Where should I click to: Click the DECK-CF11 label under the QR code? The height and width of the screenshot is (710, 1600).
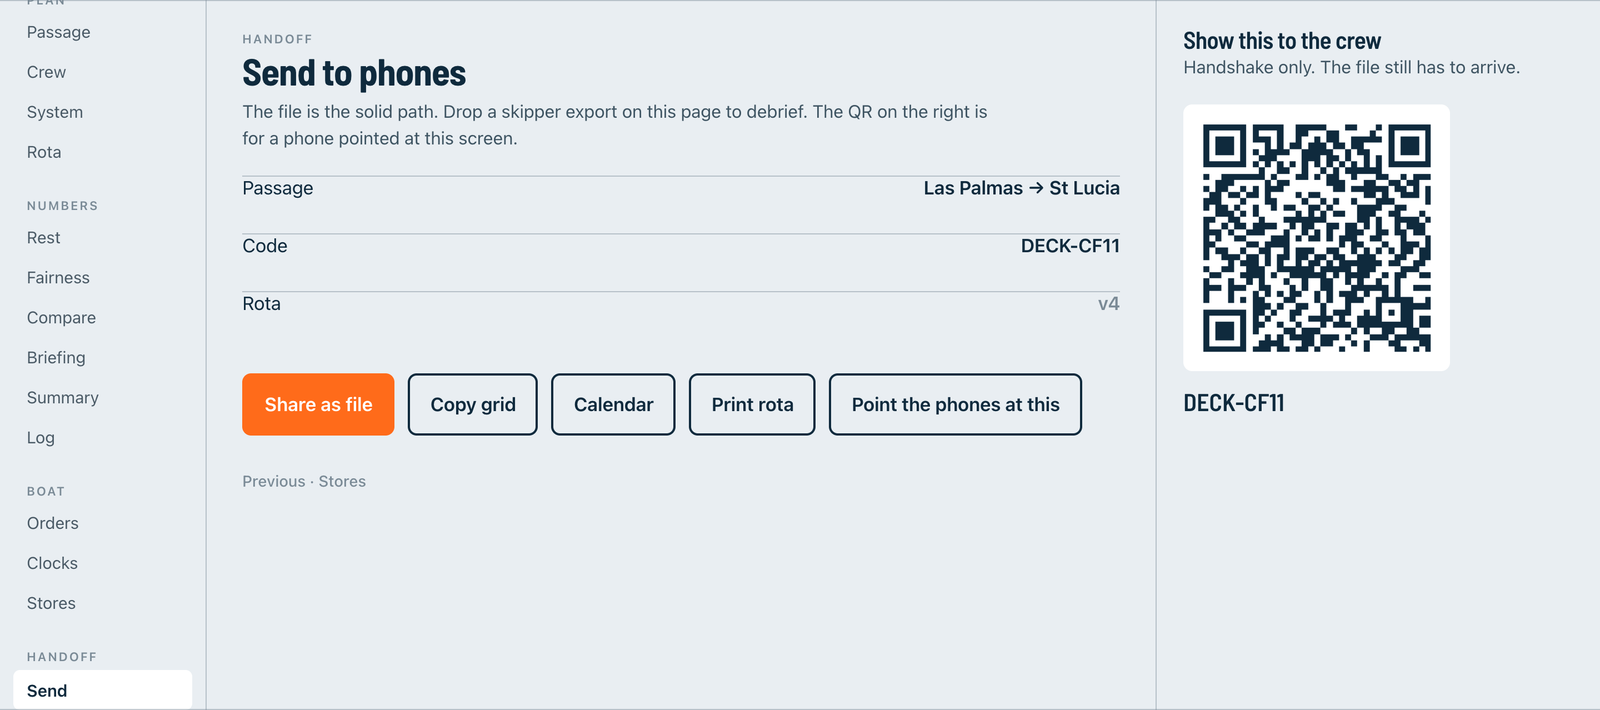tap(1234, 403)
